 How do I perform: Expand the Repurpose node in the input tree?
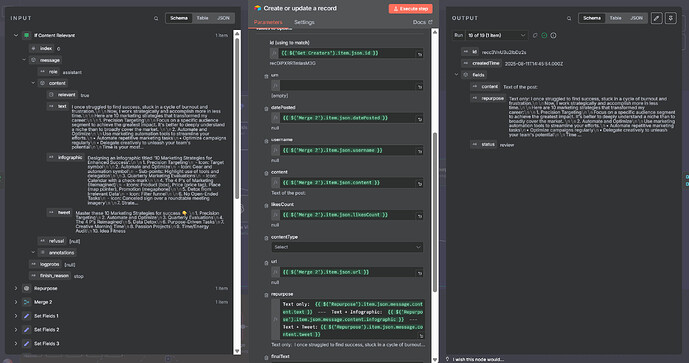tap(16, 288)
